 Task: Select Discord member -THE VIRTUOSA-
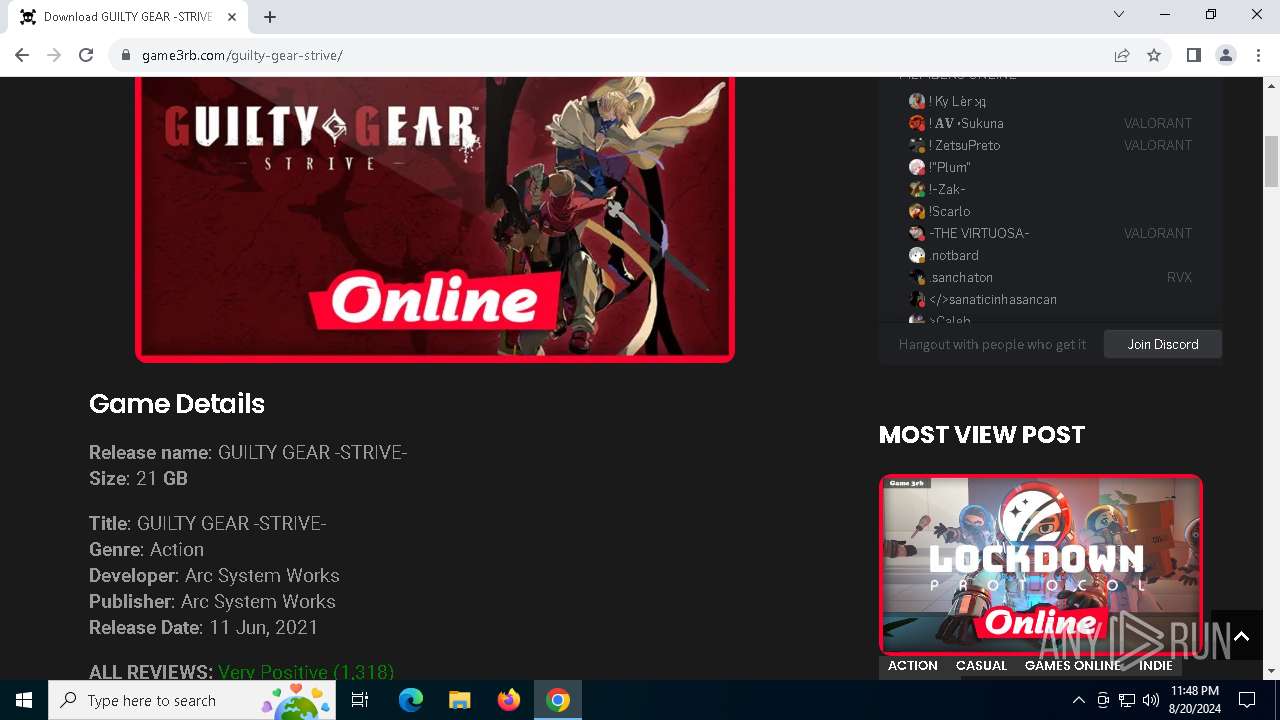tap(969, 233)
